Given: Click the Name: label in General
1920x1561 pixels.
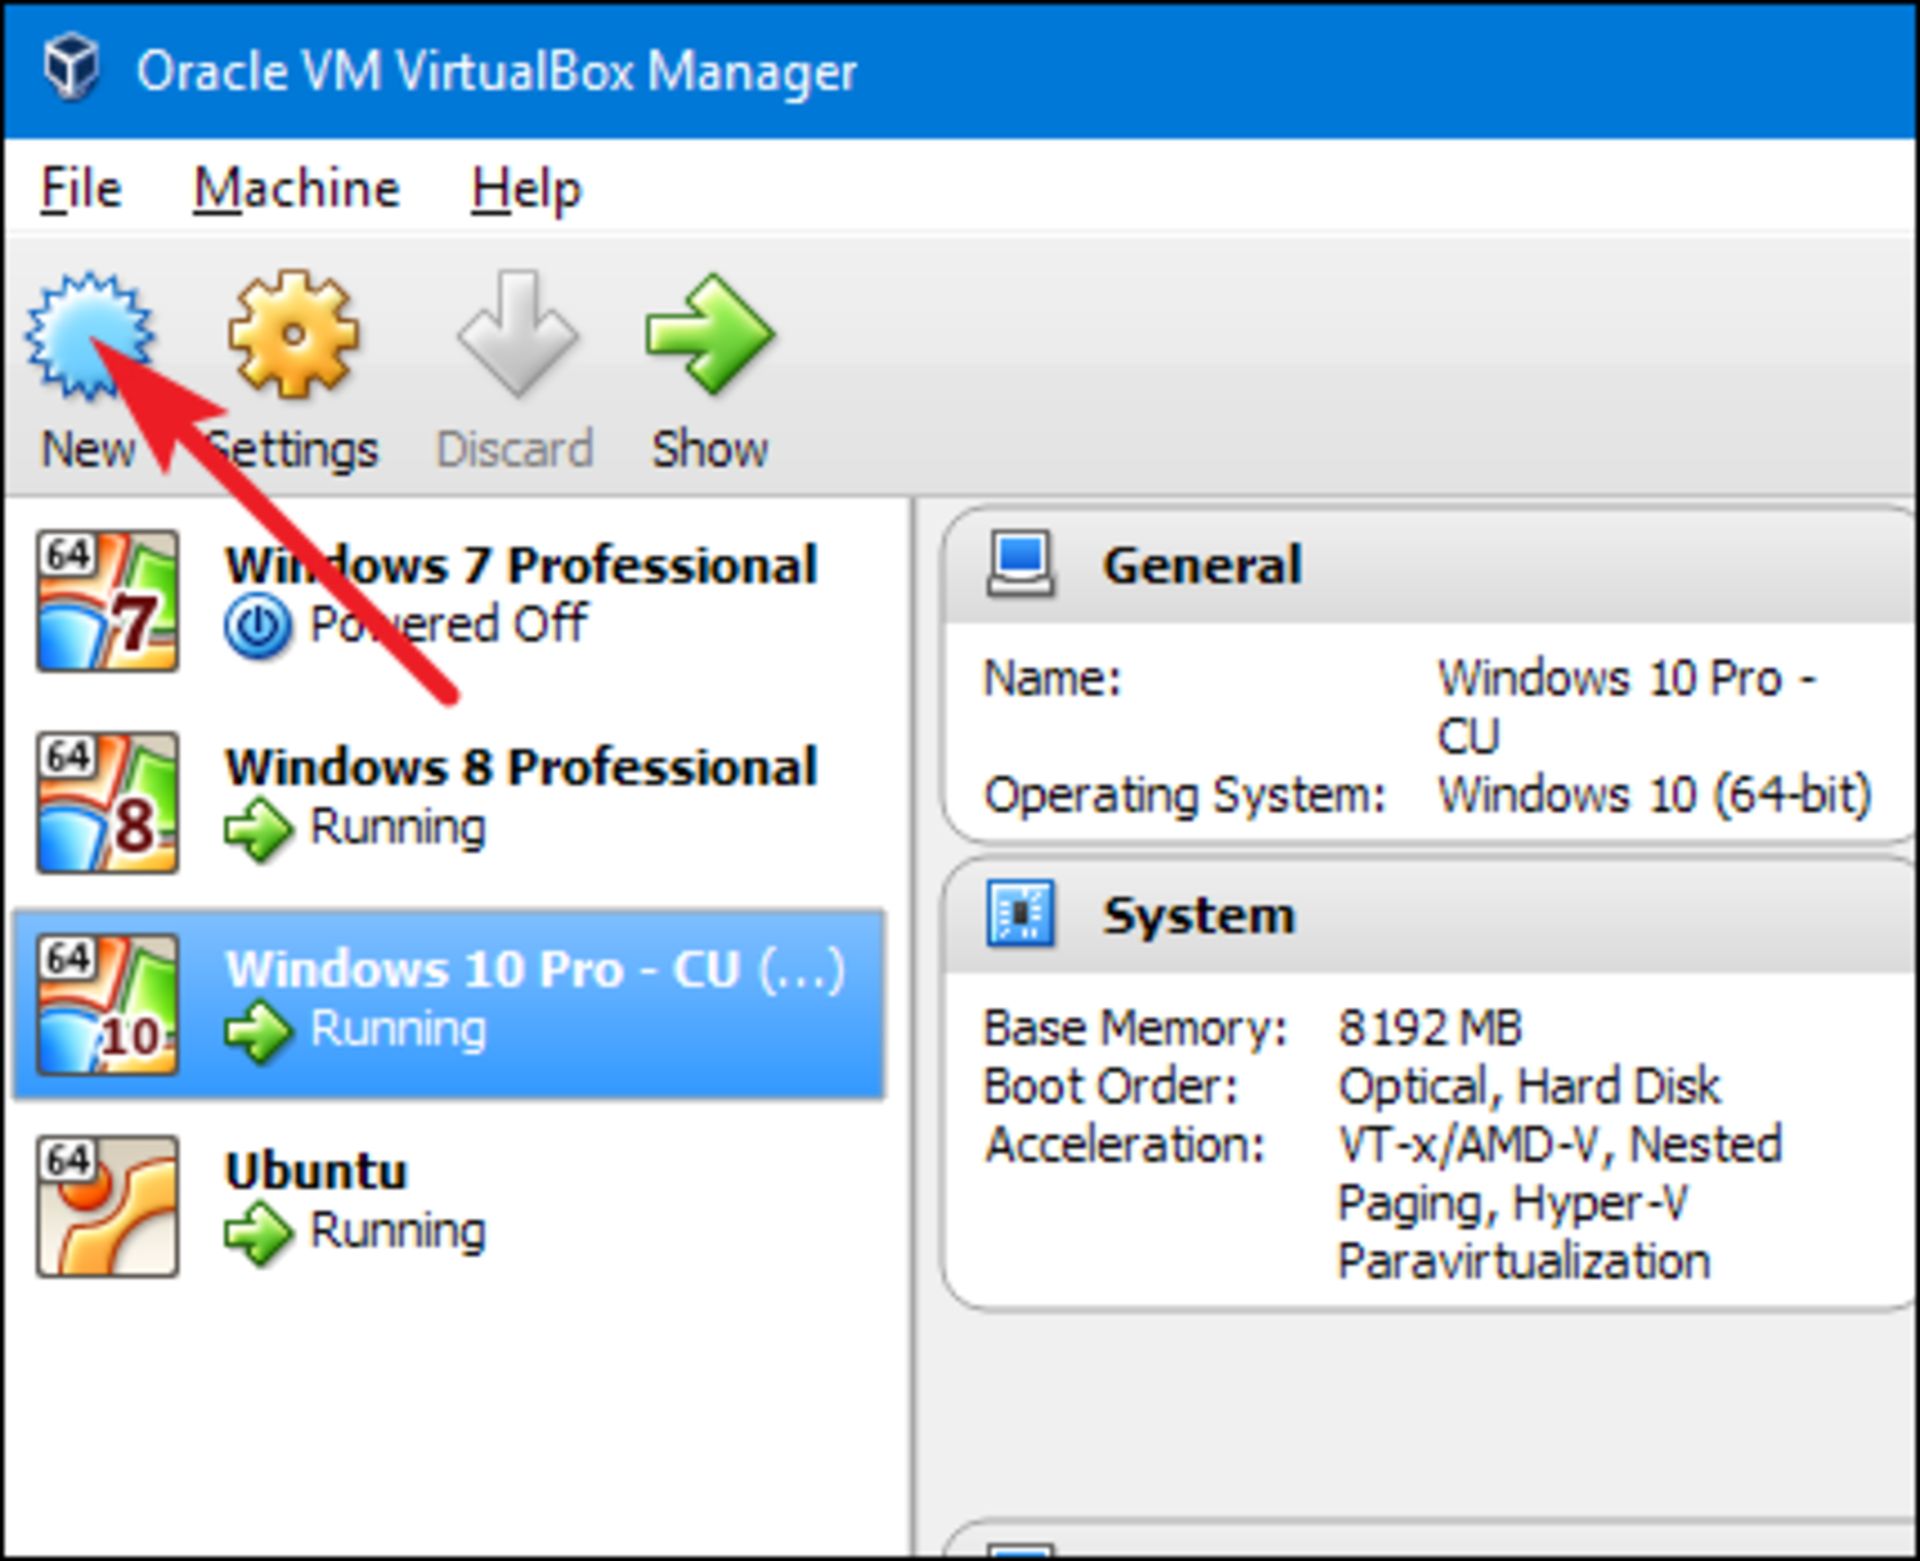Looking at the screenshot, I should click(1053, 679).
